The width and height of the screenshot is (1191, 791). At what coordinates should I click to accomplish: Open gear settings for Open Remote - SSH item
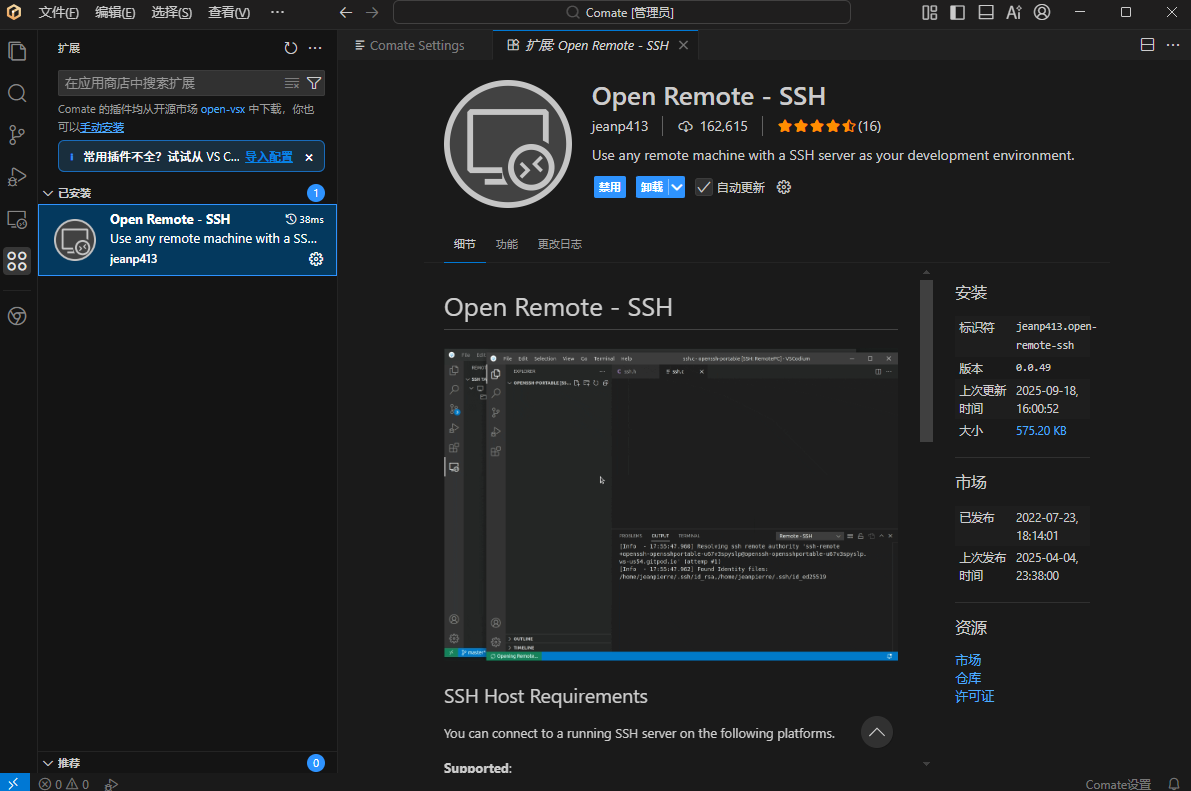(316, 259)
